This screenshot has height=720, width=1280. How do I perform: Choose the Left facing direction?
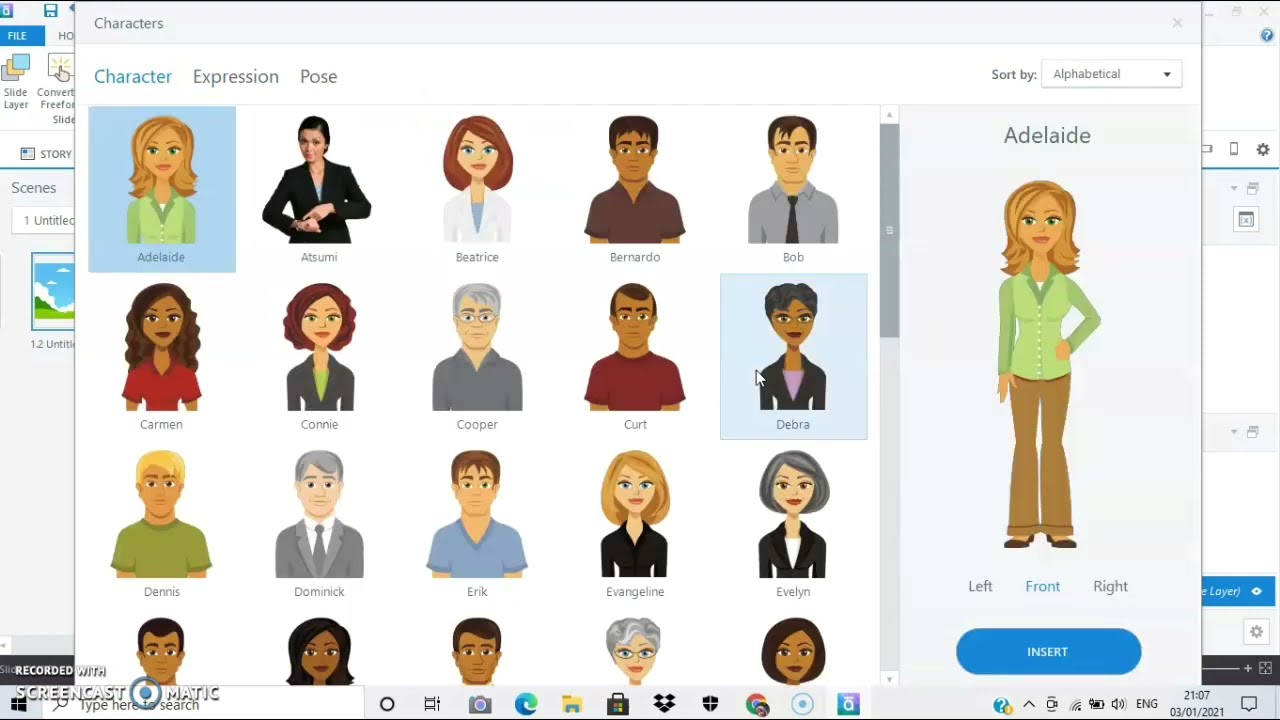click(x=980, y=587)
